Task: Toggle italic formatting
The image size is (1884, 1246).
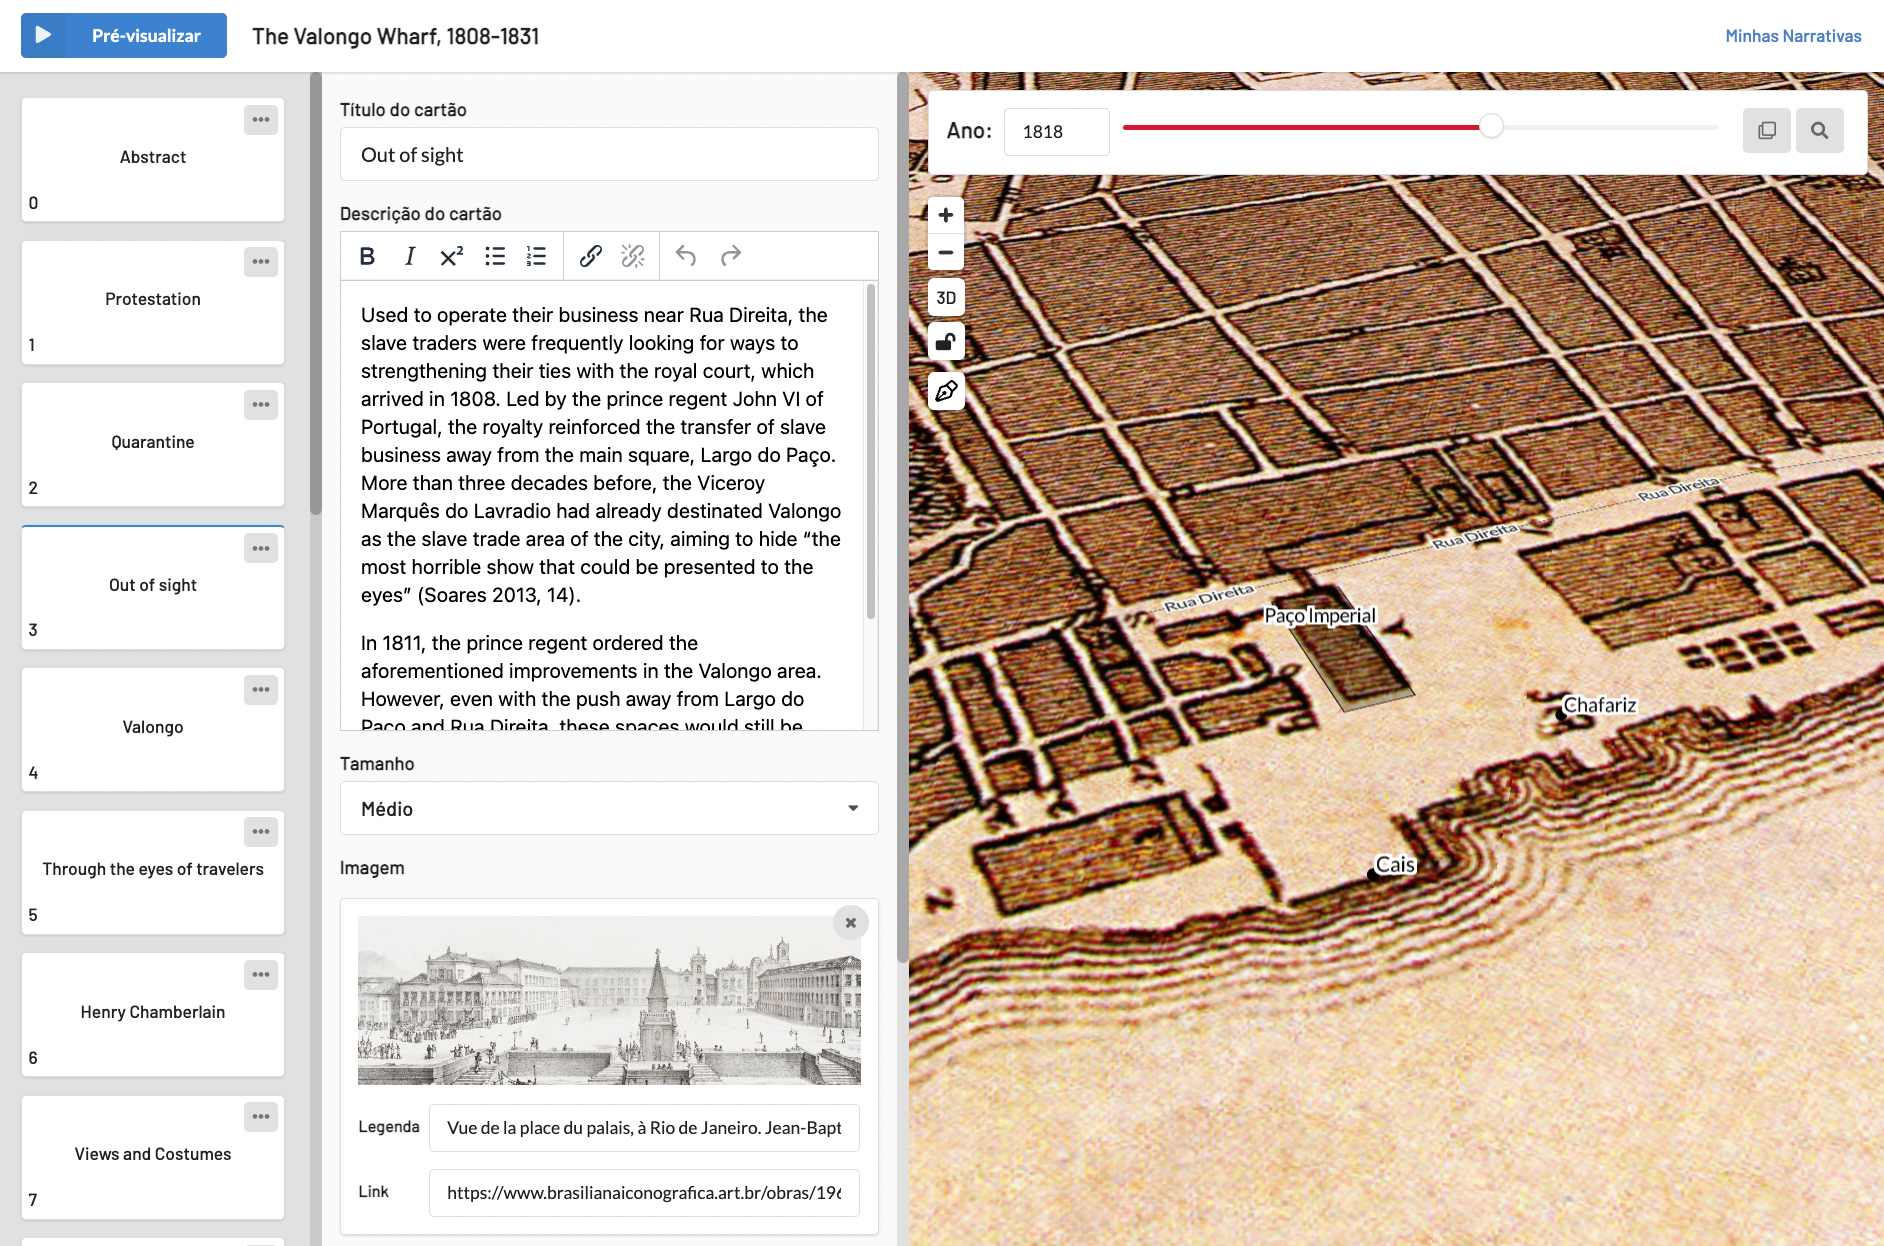Action: click(409, 256)
